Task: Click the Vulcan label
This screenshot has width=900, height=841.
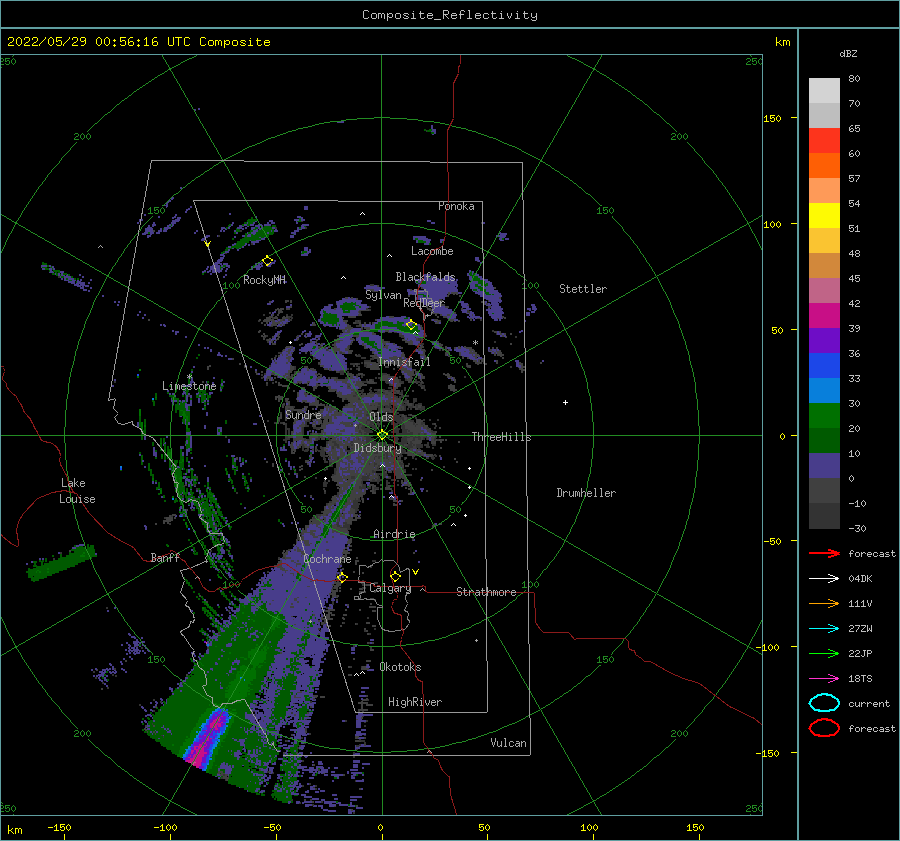Action: click(x=509, y=743)
